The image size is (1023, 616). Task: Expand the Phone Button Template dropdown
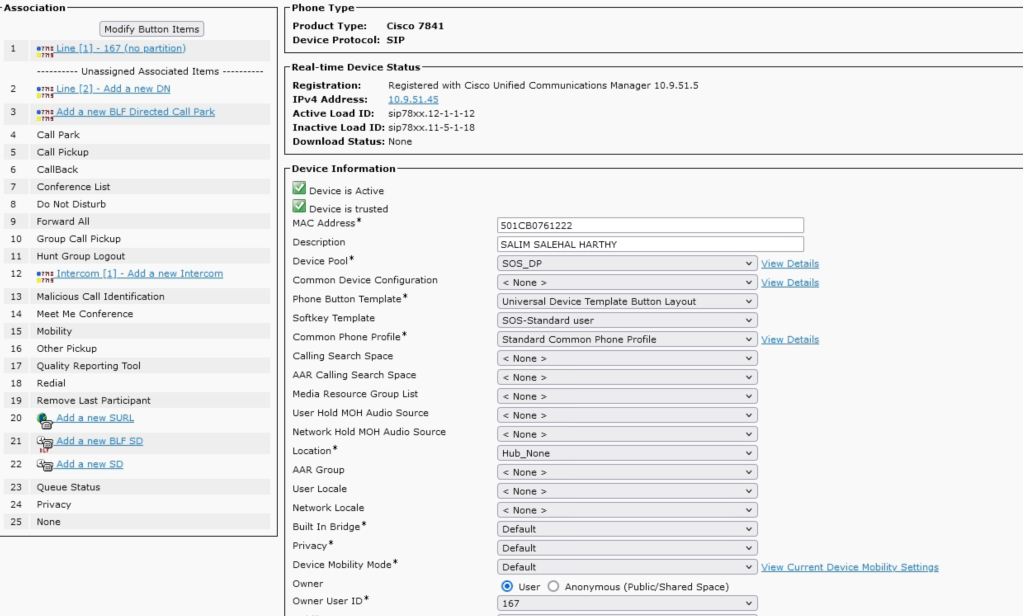(x=627, y=301)
